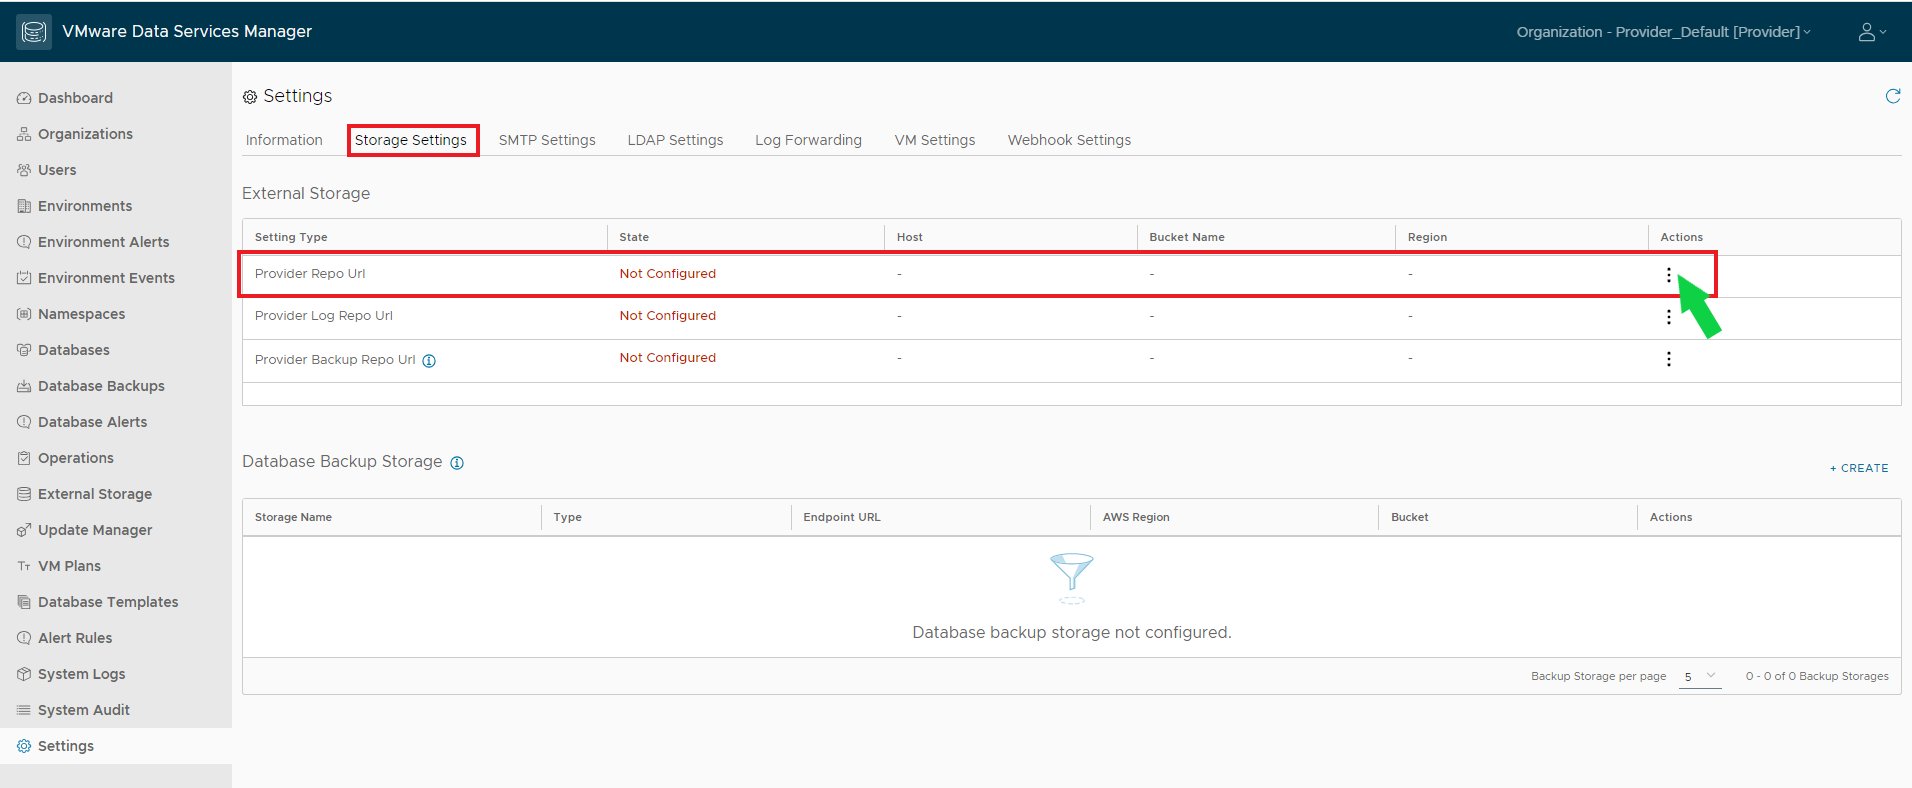Open actions menu for Provider Repo Url row
Image resolution: width=1912 pixels, height=788 pixels.
pos(1668,275)
